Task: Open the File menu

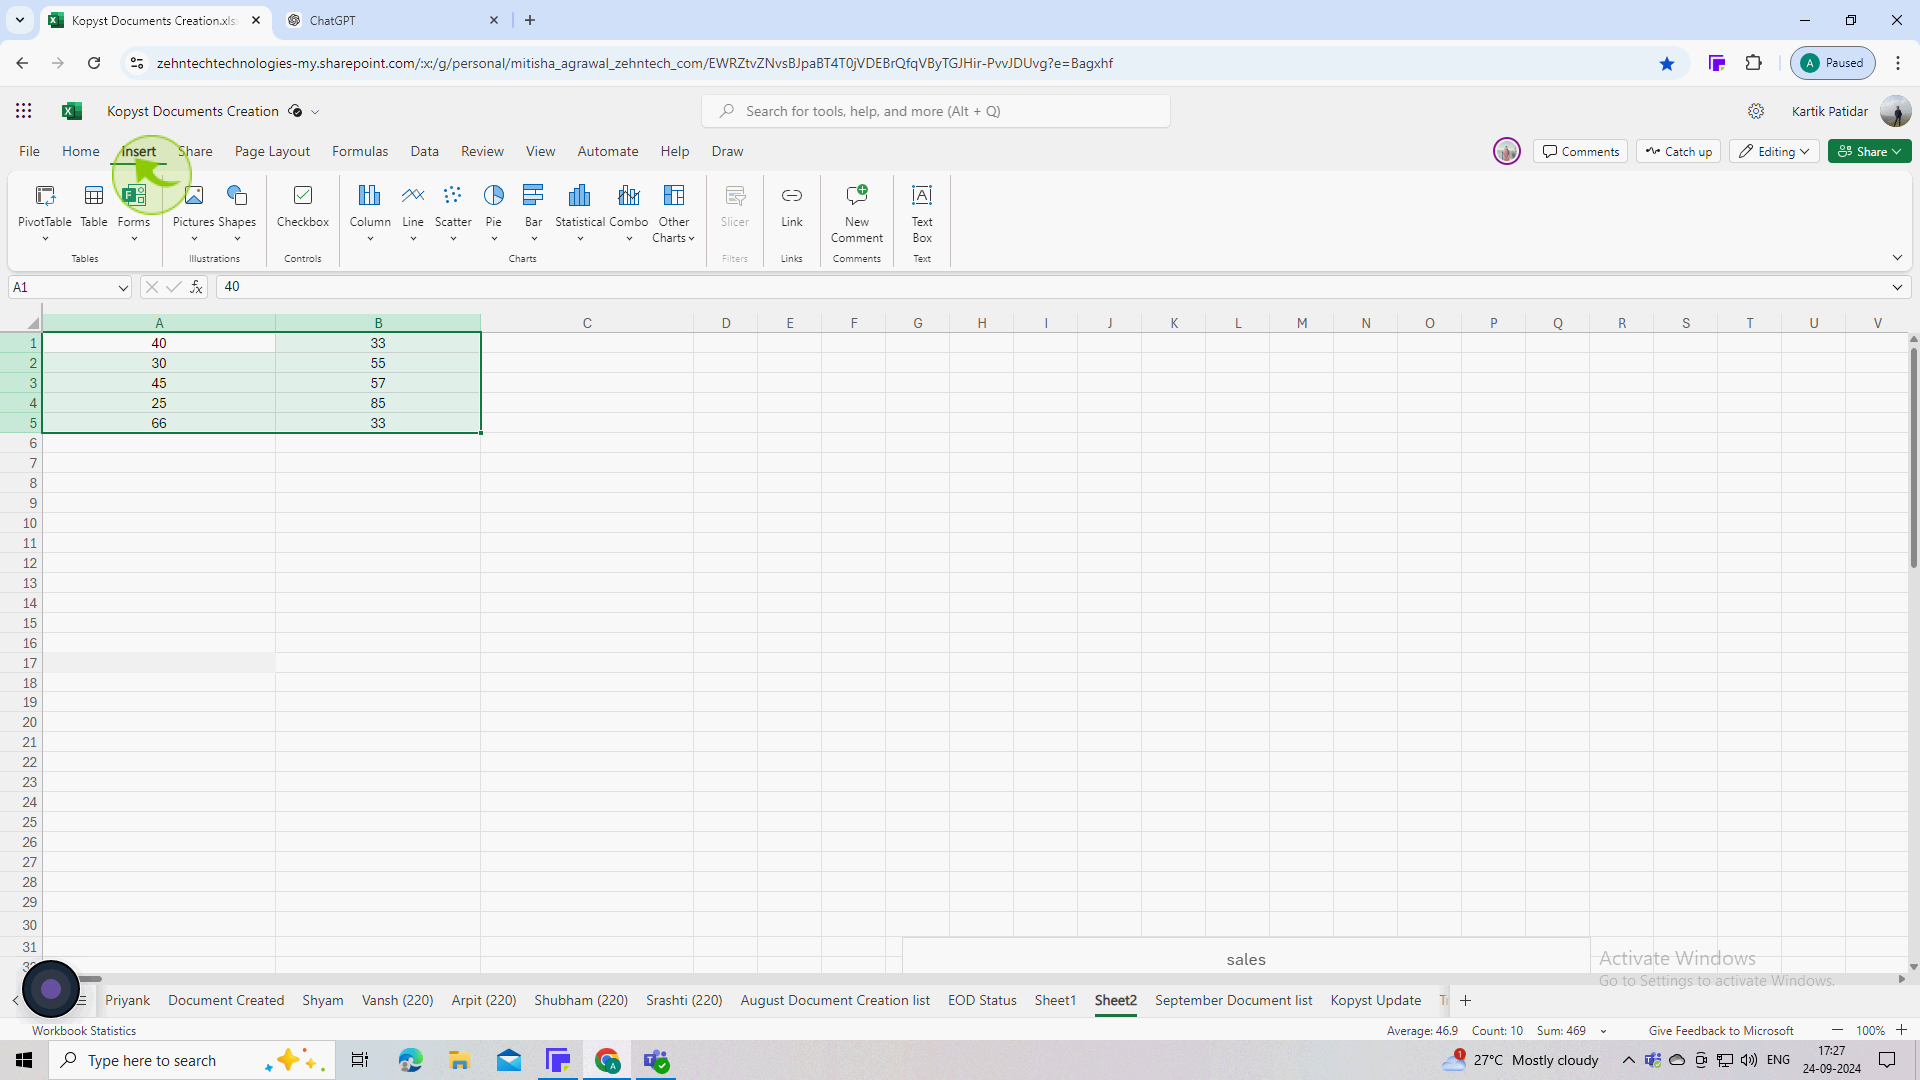Action: pos(29,151)
